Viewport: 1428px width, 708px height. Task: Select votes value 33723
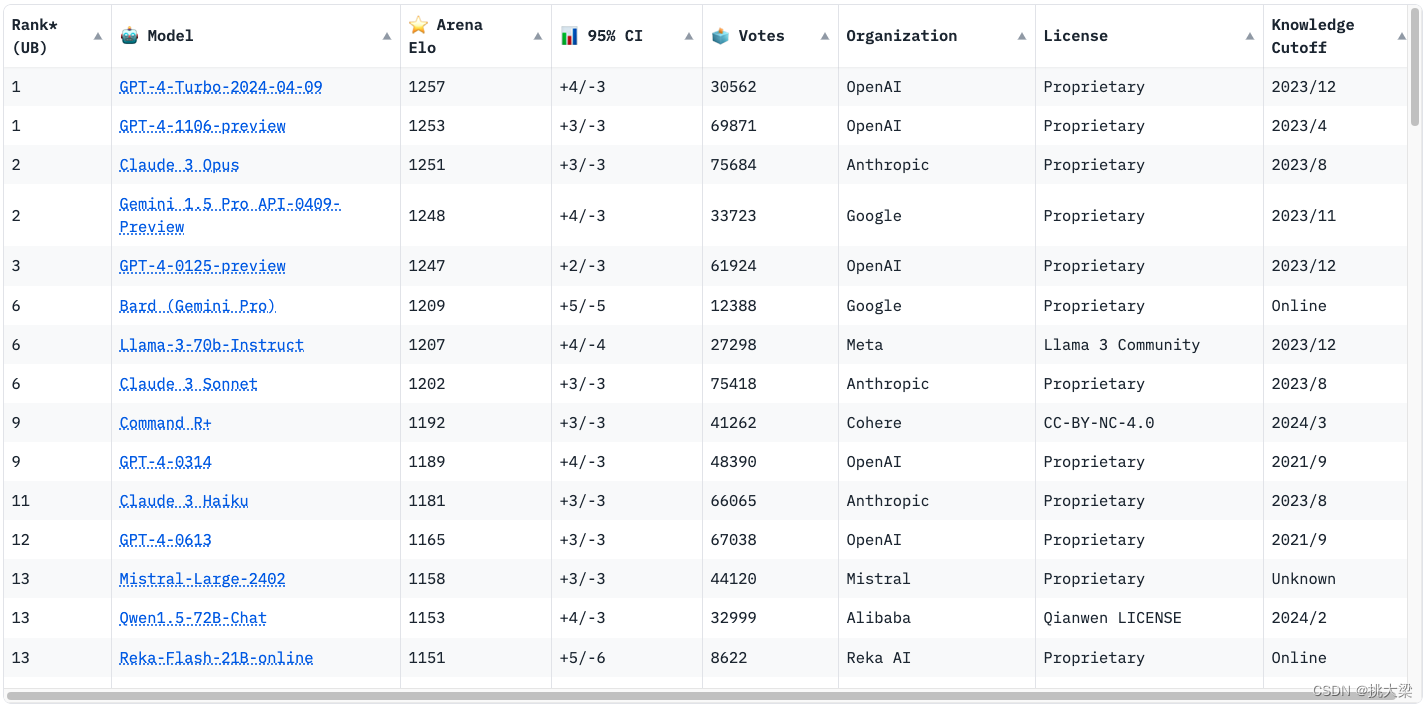771,216
